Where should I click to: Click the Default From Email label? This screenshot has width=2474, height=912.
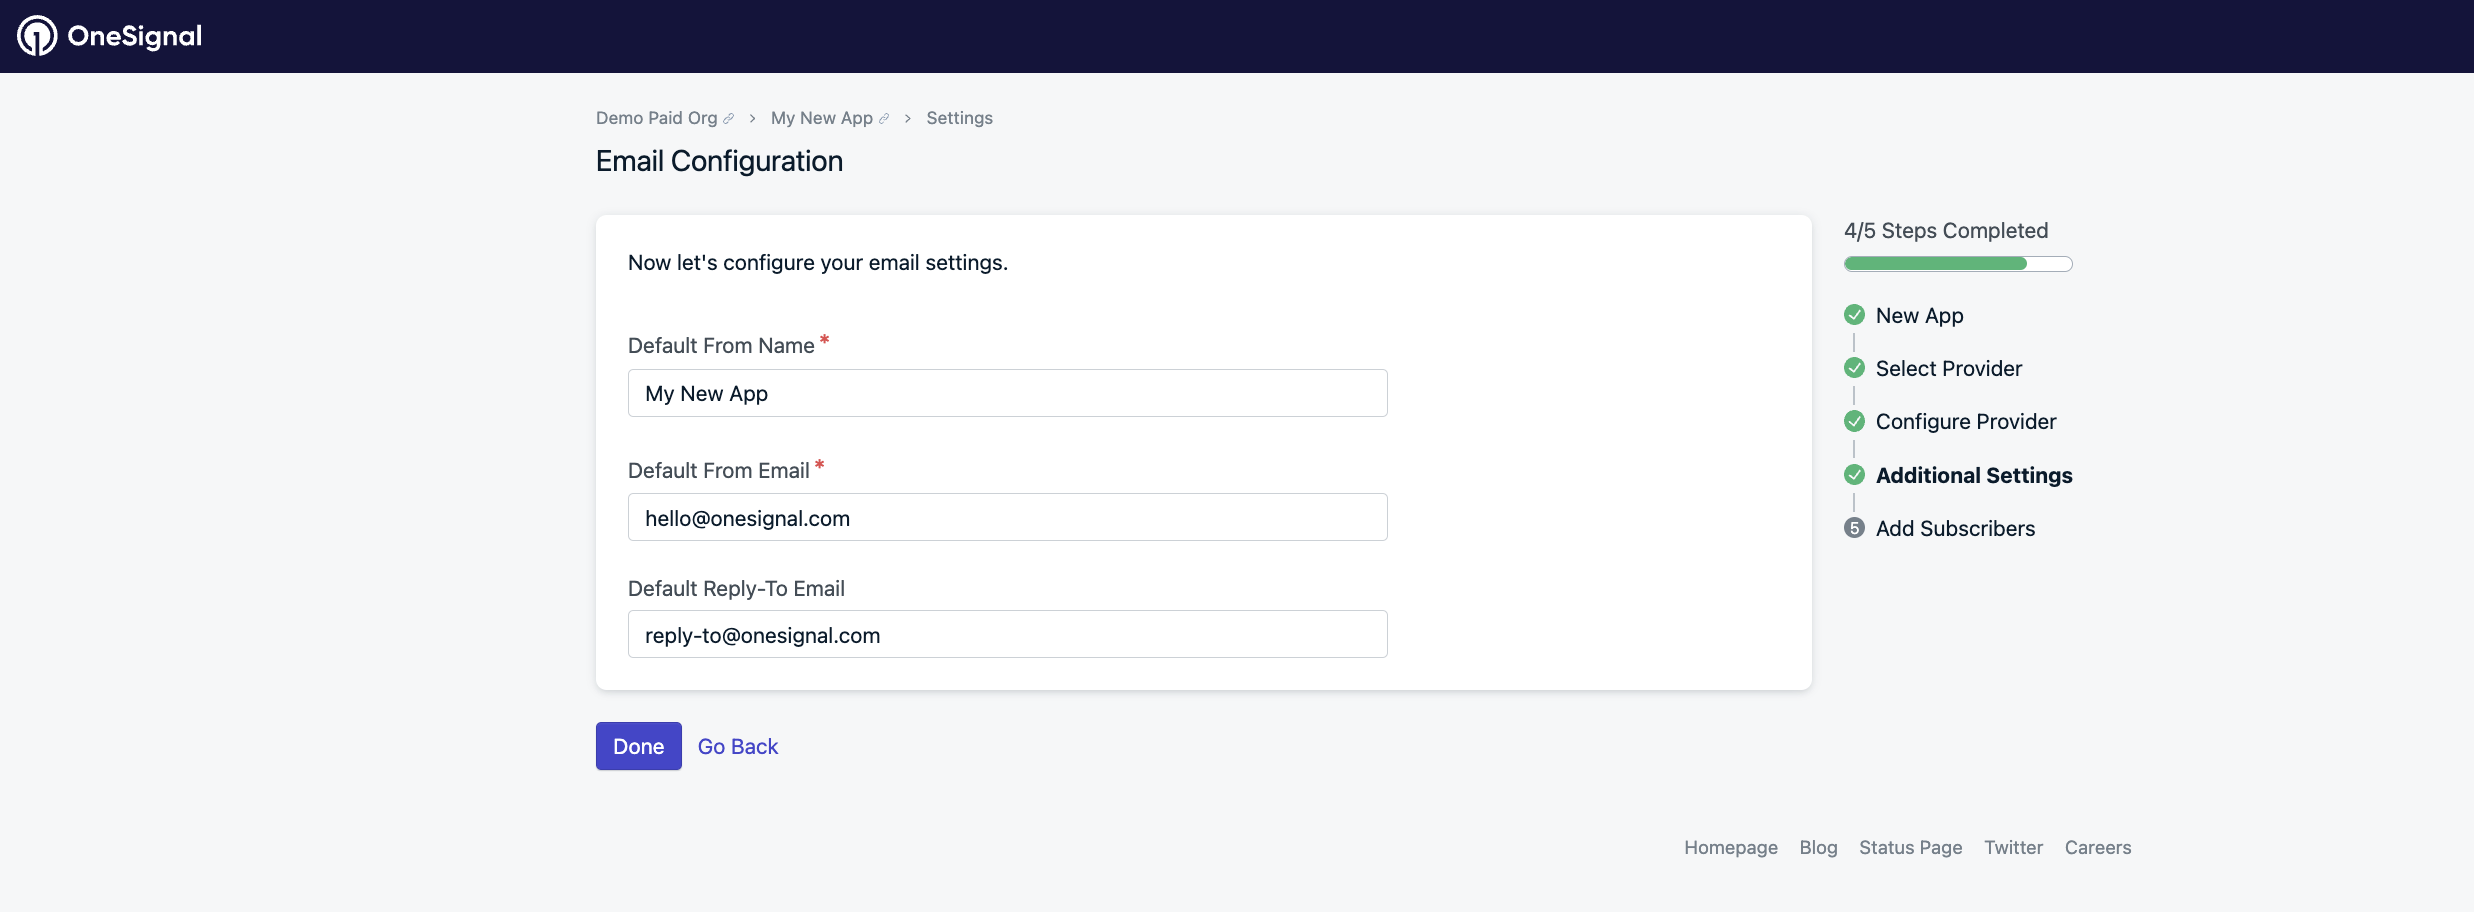pyautogui.click(x=718, y=470)
